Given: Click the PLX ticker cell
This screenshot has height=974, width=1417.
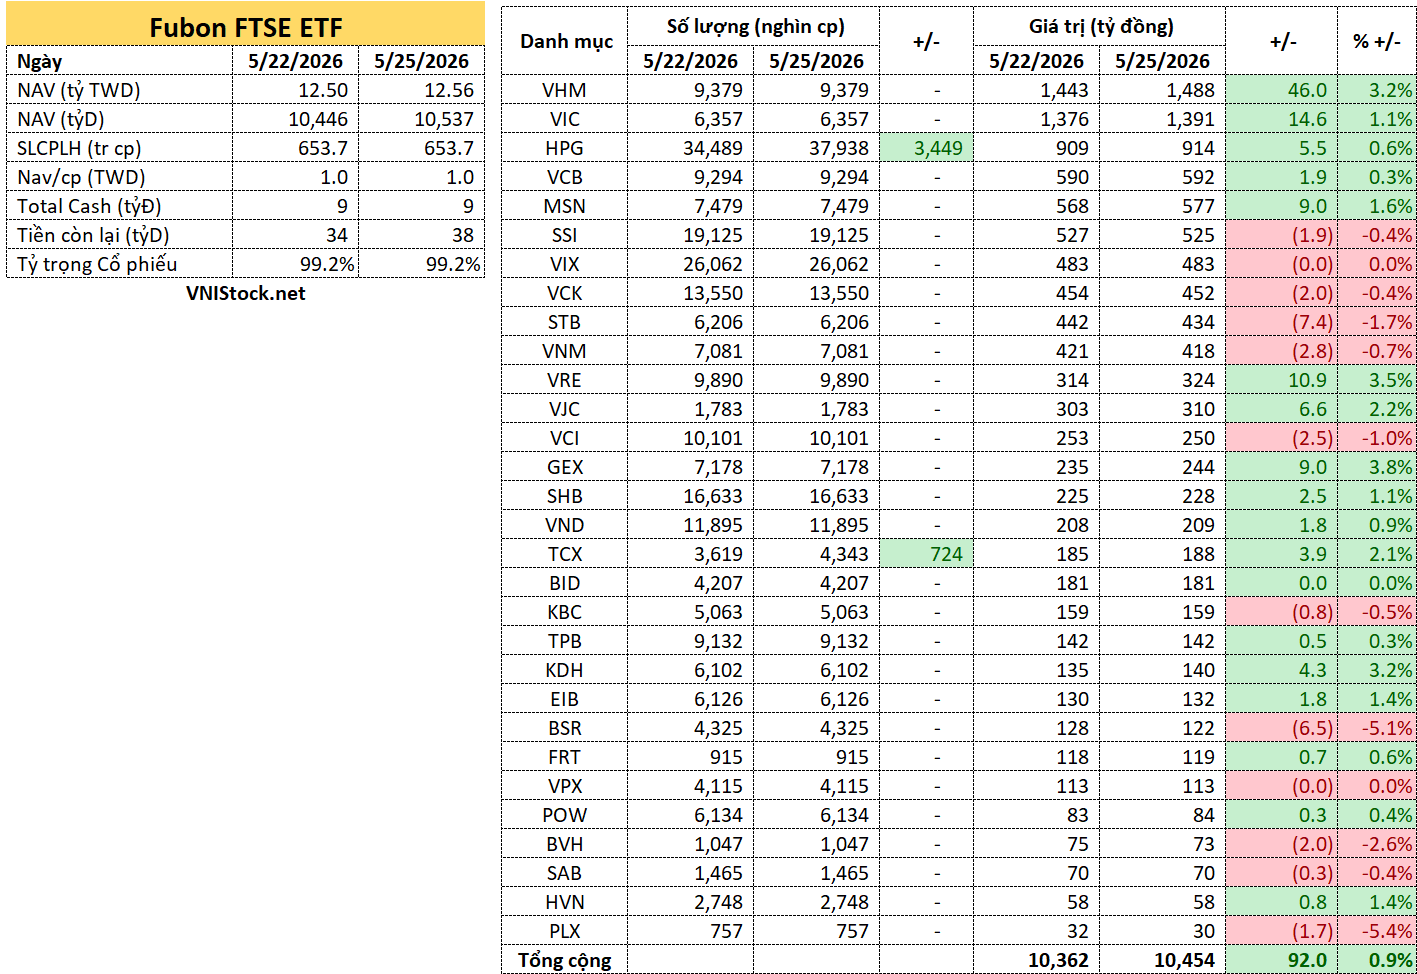Looking at the screenshot, I should point(565,931).
